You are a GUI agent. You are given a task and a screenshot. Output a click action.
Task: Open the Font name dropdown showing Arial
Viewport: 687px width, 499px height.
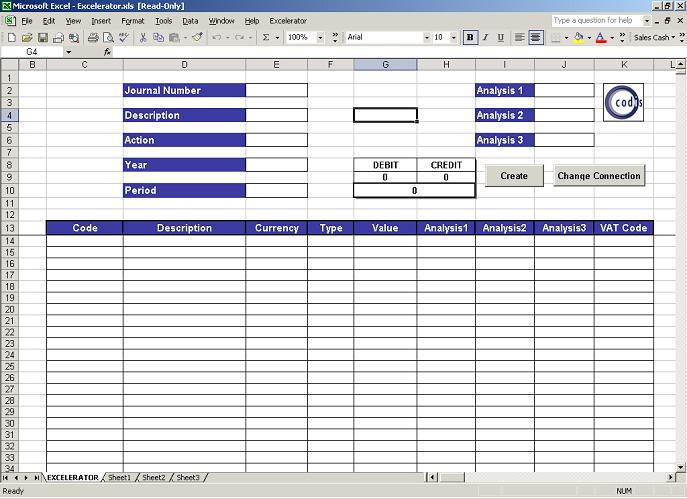click(x=426, y=38)
